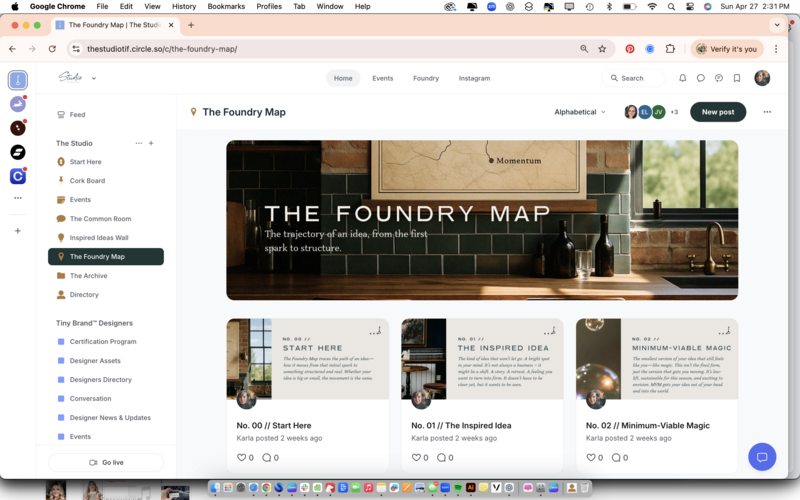The width and height of the screenshot is (800, 500).
Task: Open Directory in sidebar
Action: coord(106,294)
